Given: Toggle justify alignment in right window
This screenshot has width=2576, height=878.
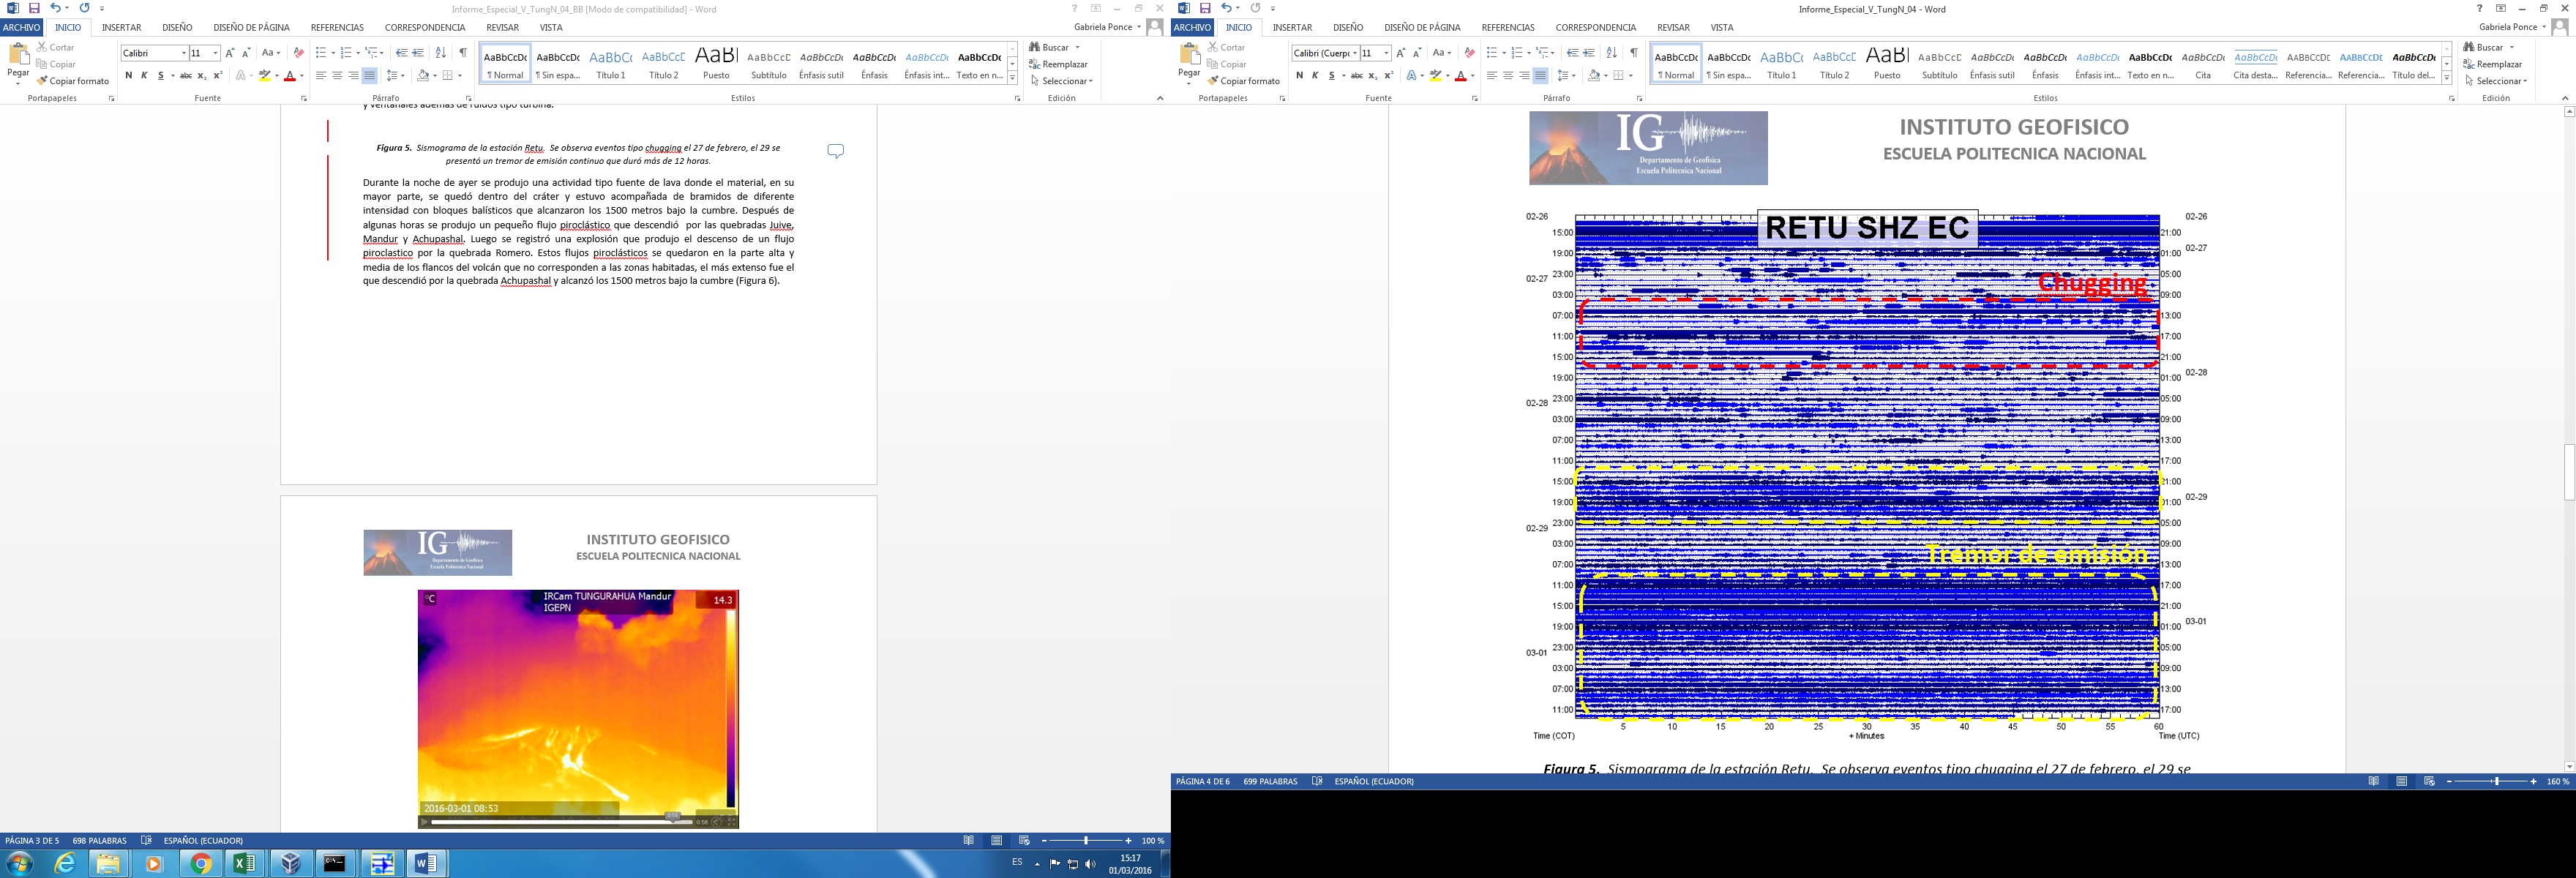Looking at the screenshot, I should tap(1540, 76).
